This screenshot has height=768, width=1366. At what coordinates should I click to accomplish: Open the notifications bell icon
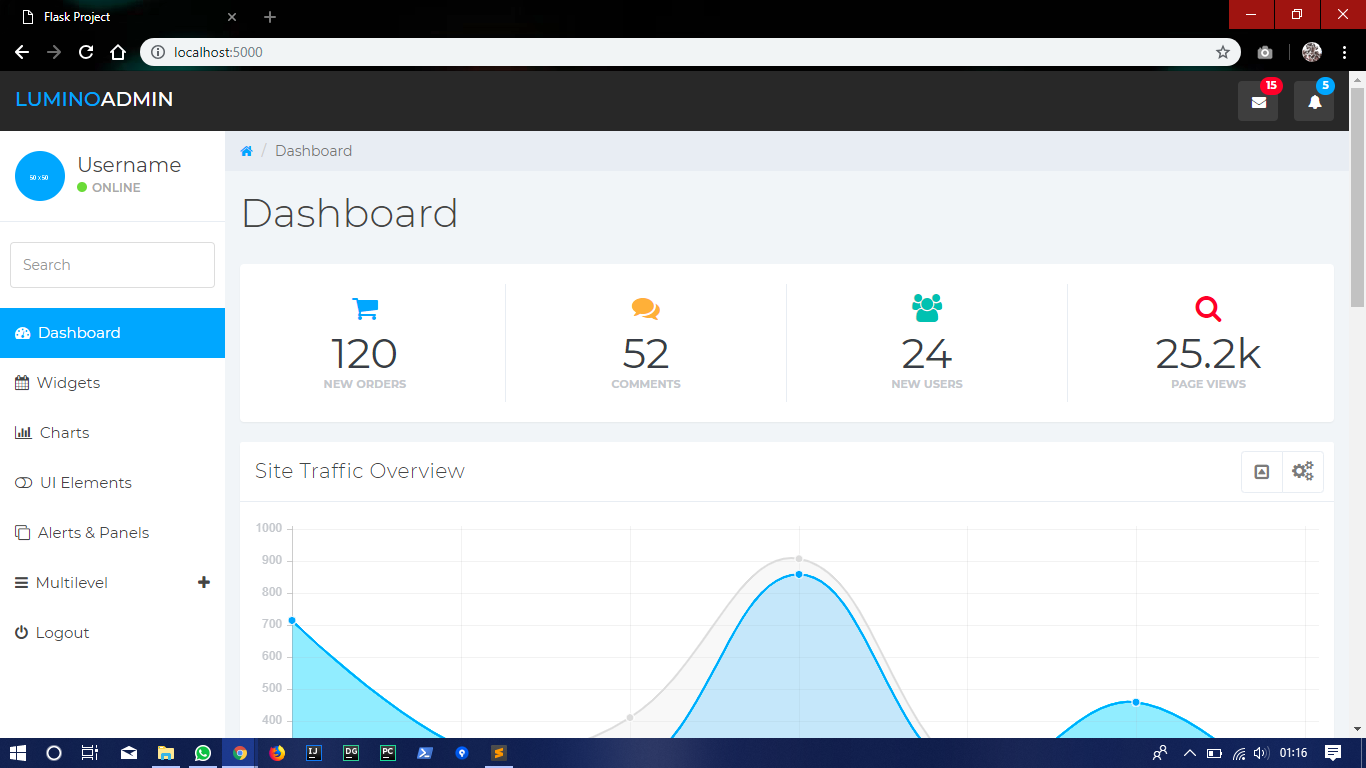click(x=1314, y=101)
